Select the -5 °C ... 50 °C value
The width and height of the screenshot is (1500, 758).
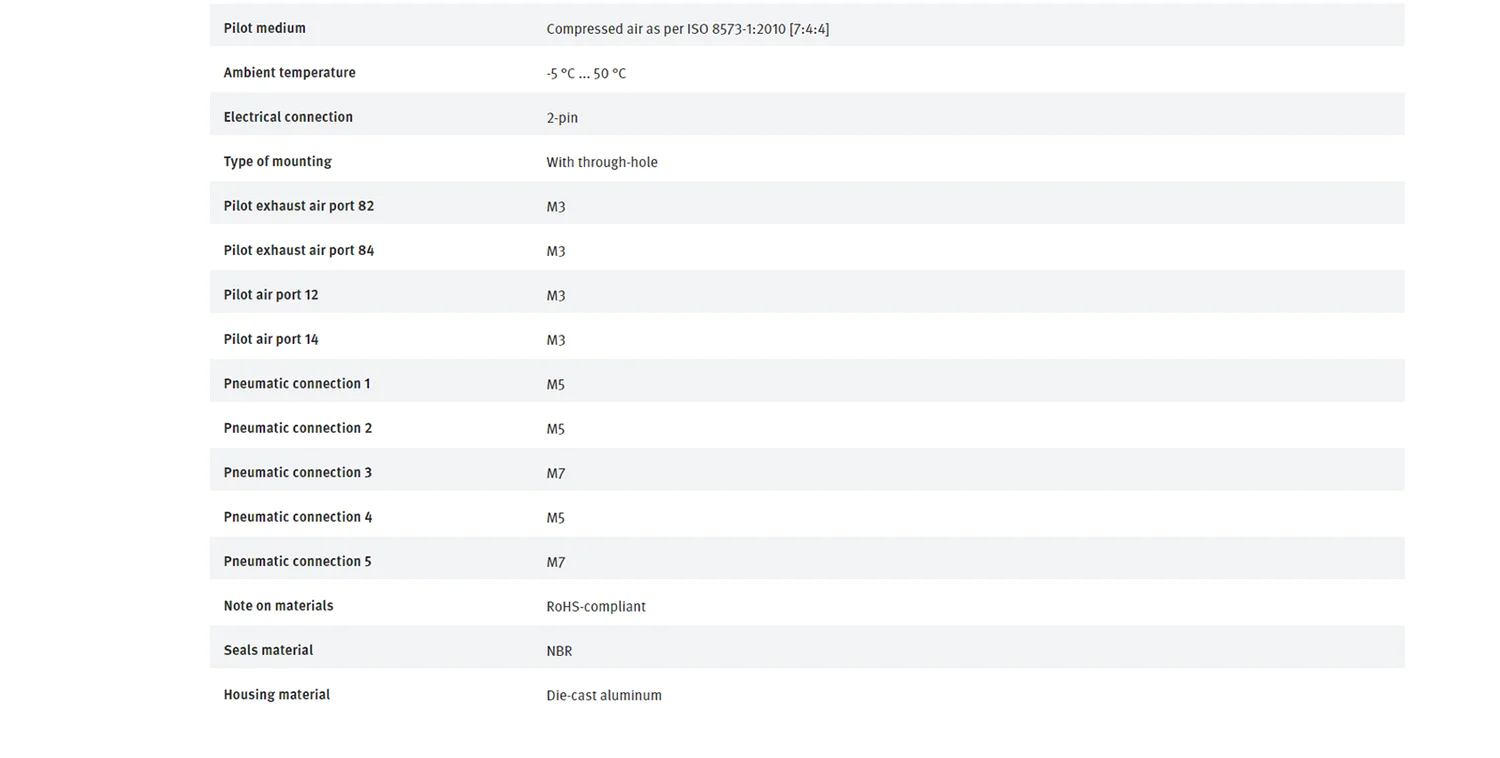click(x=586, y=74)
